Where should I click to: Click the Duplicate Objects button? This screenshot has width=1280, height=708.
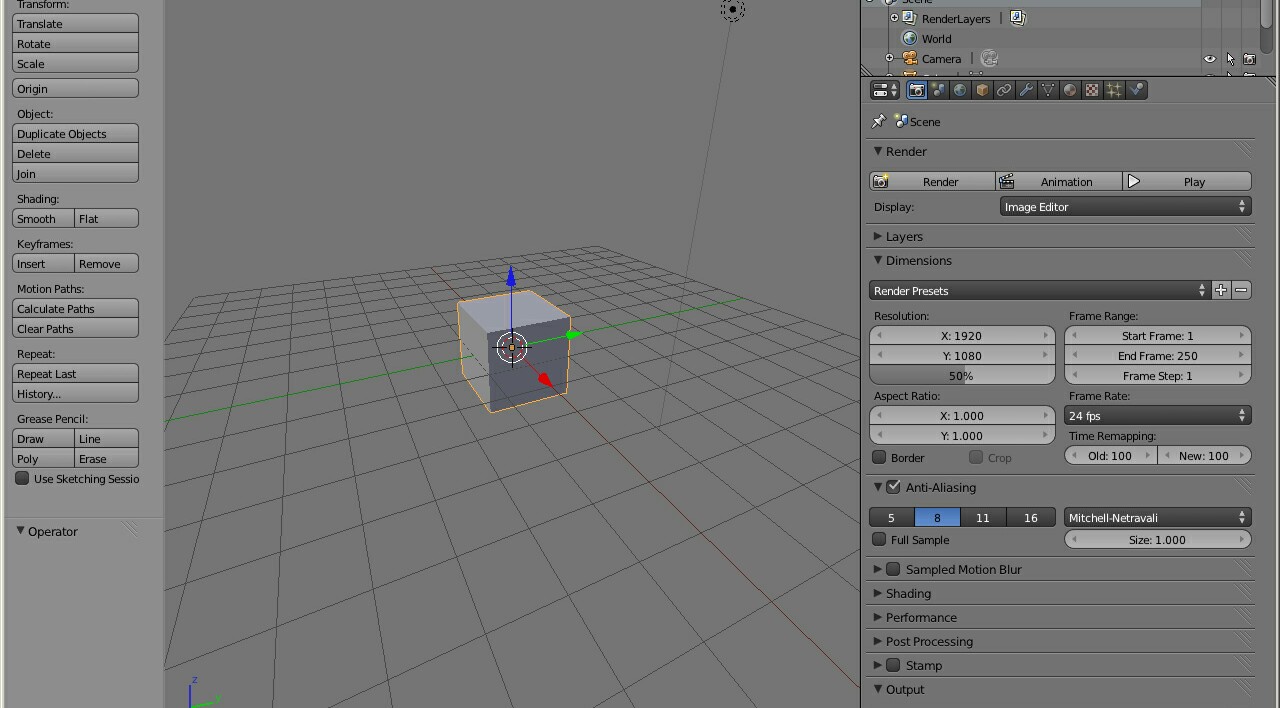click(75, 134)
